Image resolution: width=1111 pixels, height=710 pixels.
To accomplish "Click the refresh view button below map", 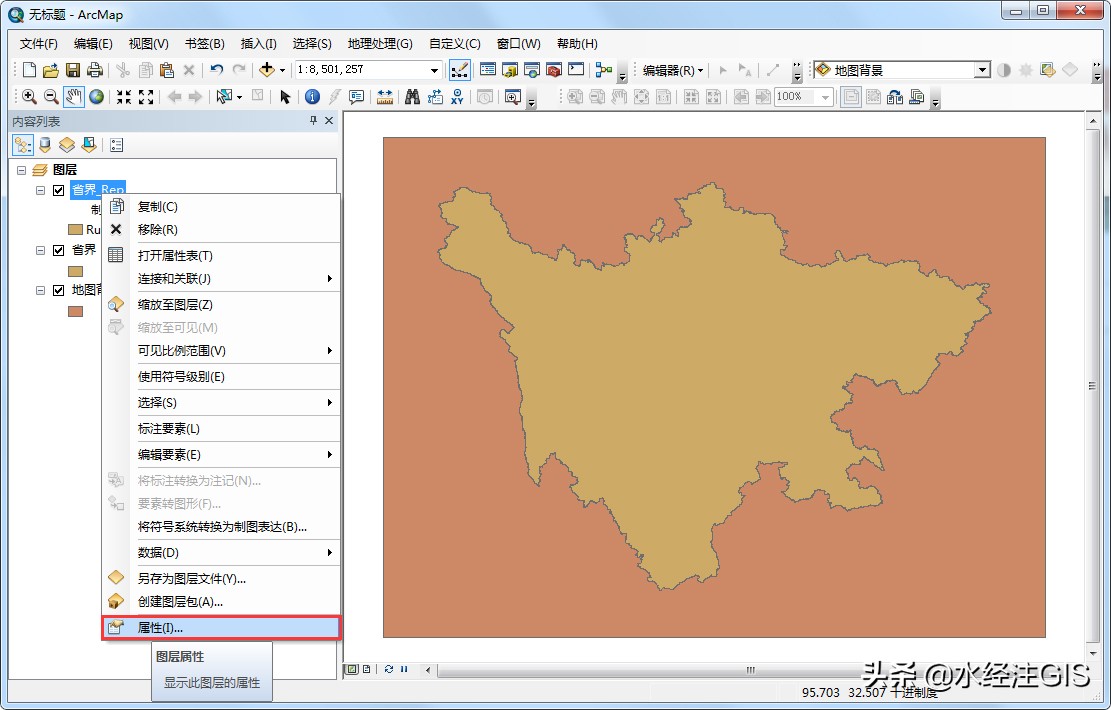I will [388, 669].
